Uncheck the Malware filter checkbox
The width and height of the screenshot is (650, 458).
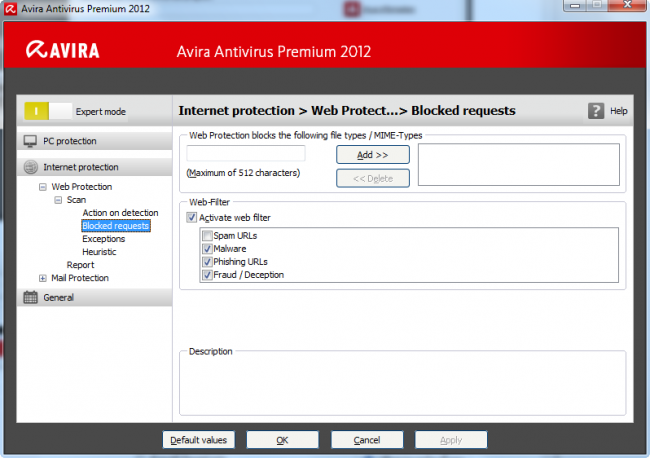[x=206, y=248]
